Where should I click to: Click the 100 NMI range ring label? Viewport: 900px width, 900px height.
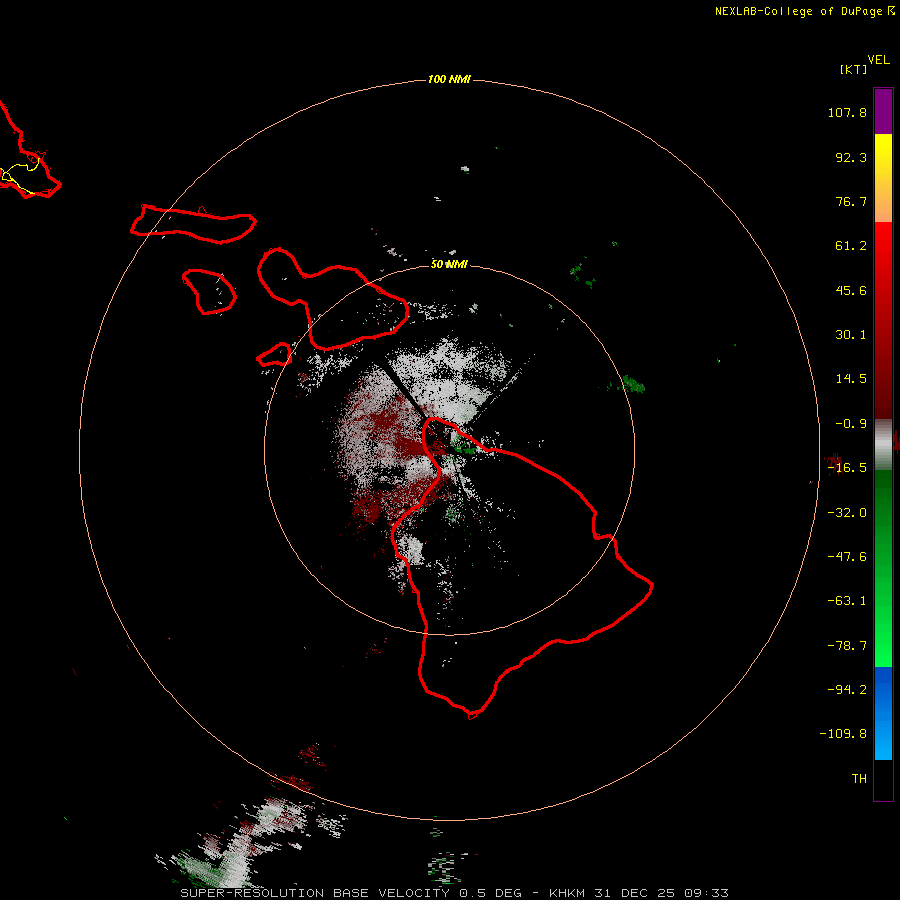pyautogui.click(x=449, y=79)
